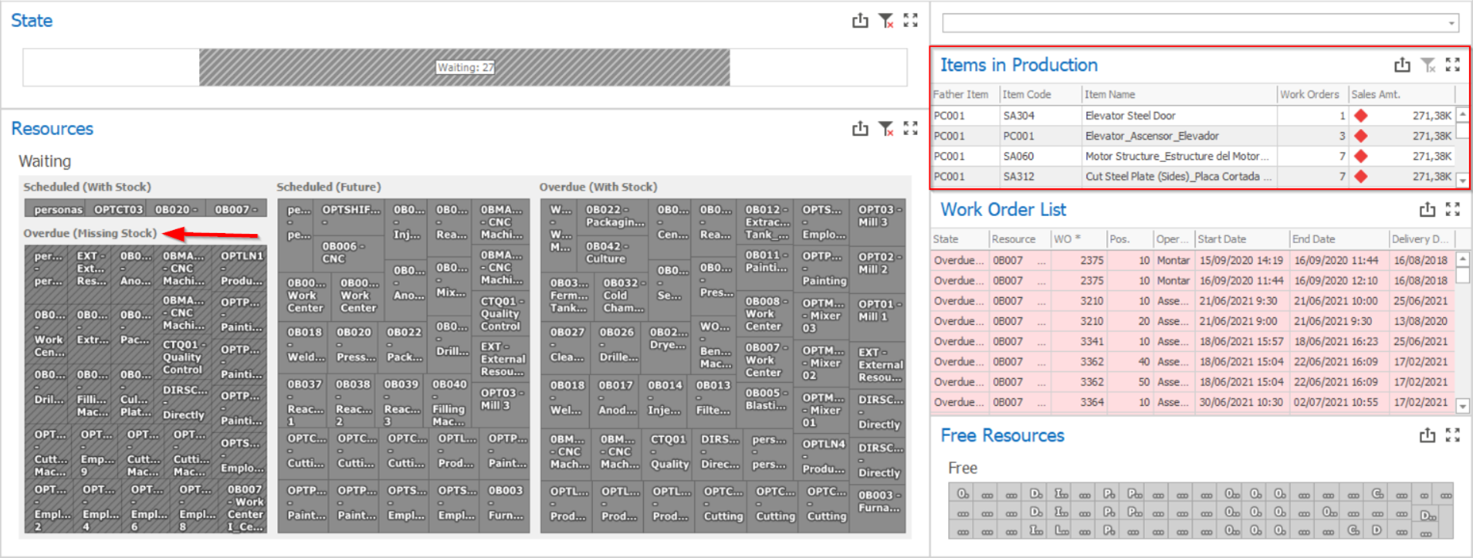Maximize the Resources panel
Image resolution: width=1473 pixels, height=558 pixels.
point(910,128)
